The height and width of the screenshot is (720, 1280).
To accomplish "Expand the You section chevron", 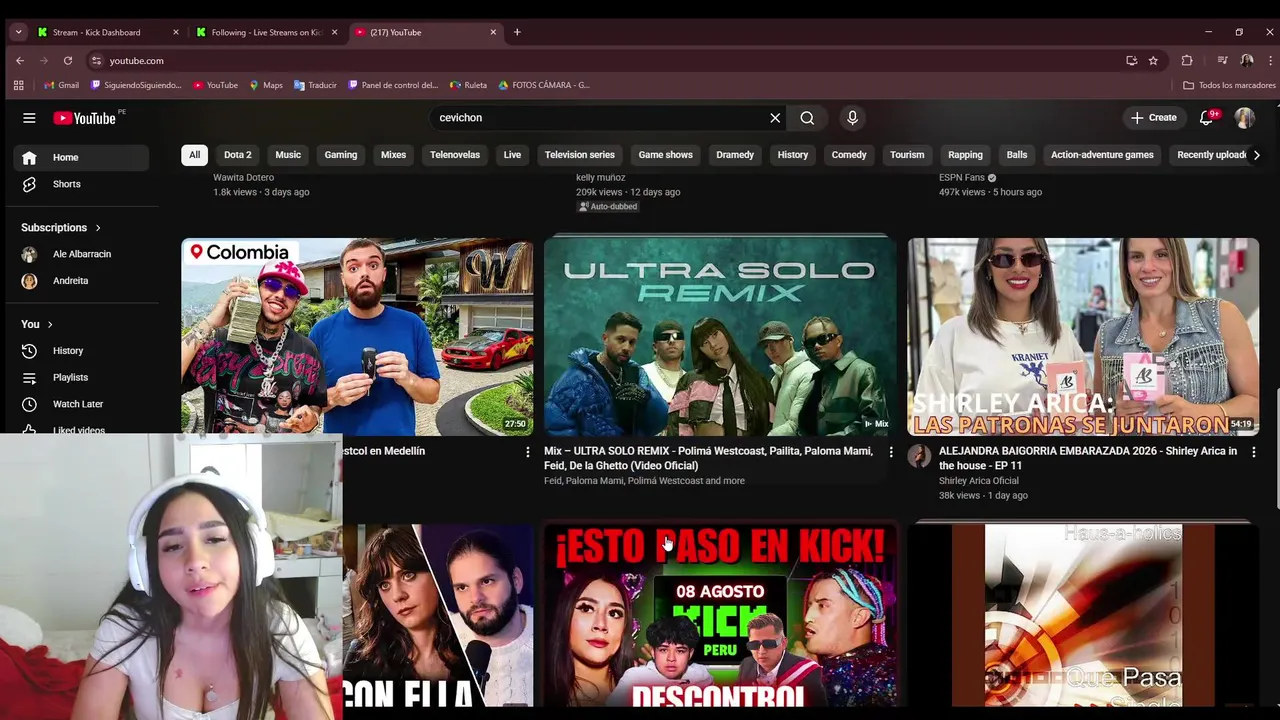I will tap(49, 324).
